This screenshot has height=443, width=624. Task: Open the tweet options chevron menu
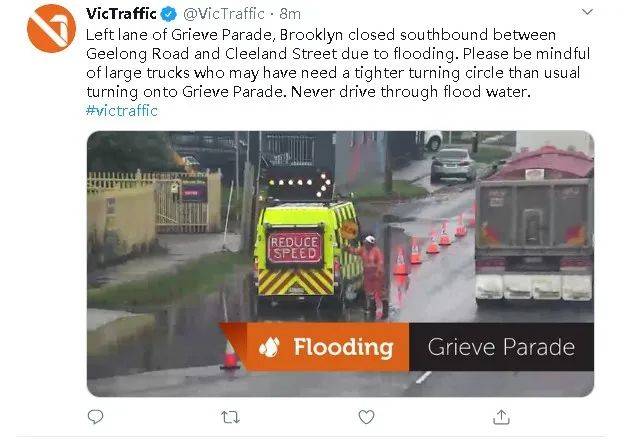click(x=587, y=12)
